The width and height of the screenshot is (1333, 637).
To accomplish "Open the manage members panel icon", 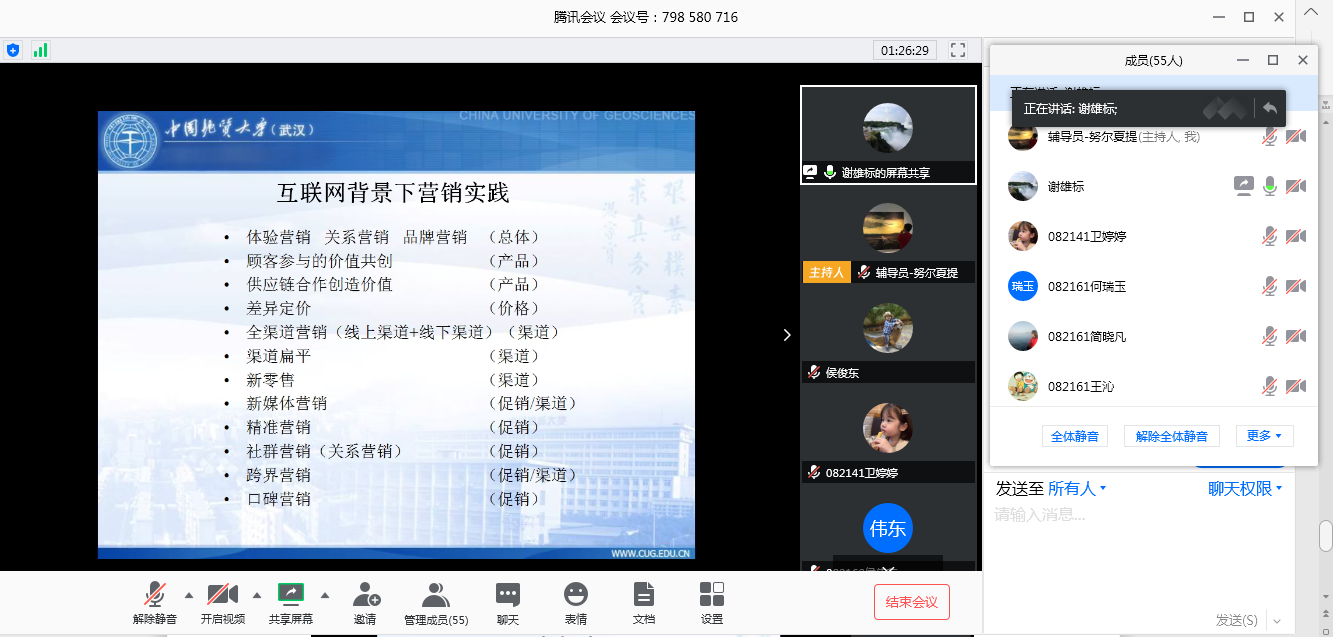I will [x=435, y=595].
